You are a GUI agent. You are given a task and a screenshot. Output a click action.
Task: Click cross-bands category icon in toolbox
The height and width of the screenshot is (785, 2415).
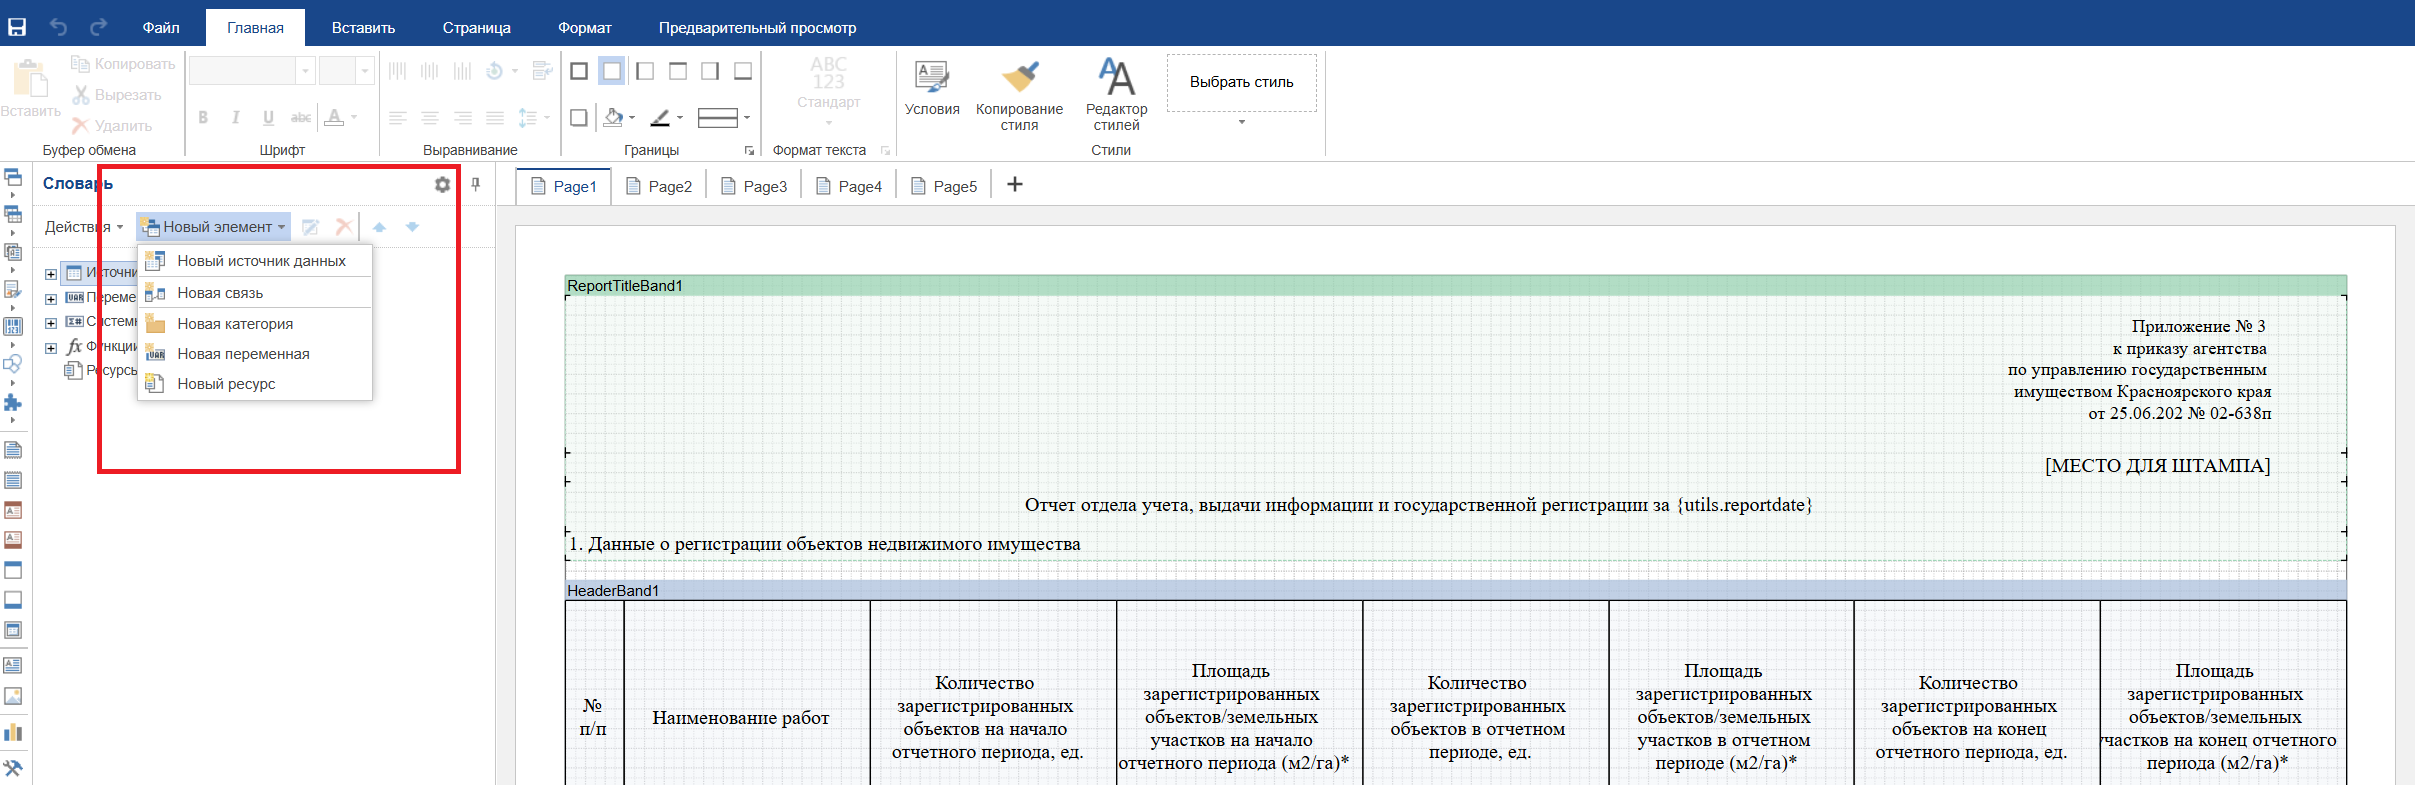pos(13,214)
